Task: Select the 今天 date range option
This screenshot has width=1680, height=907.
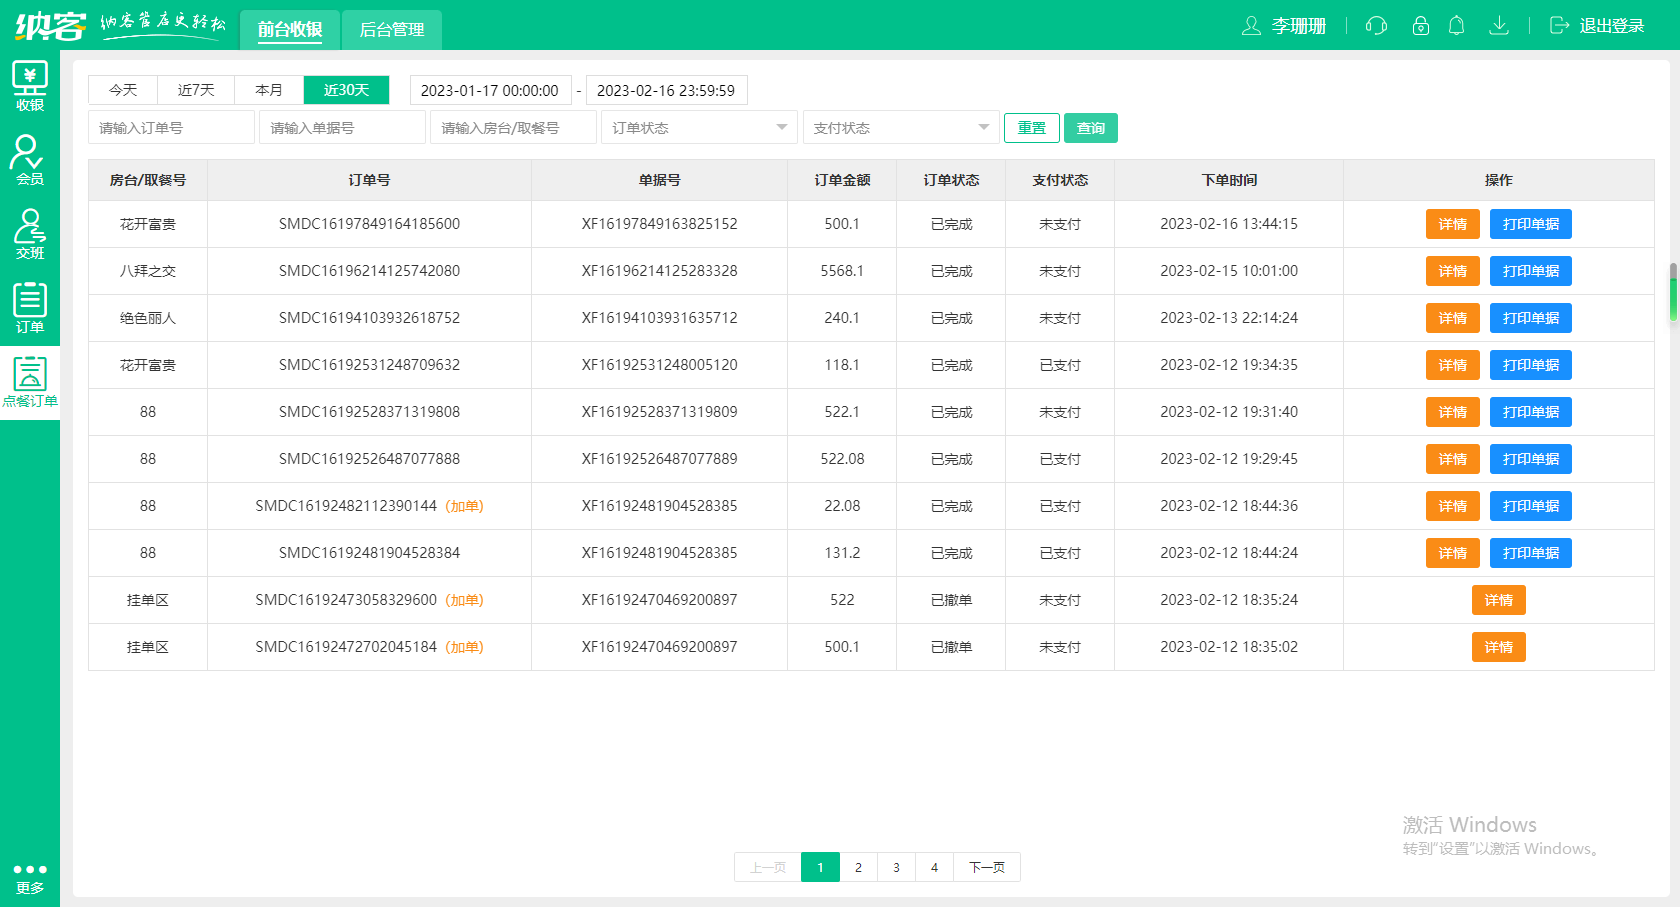Action: click(123, 90)
